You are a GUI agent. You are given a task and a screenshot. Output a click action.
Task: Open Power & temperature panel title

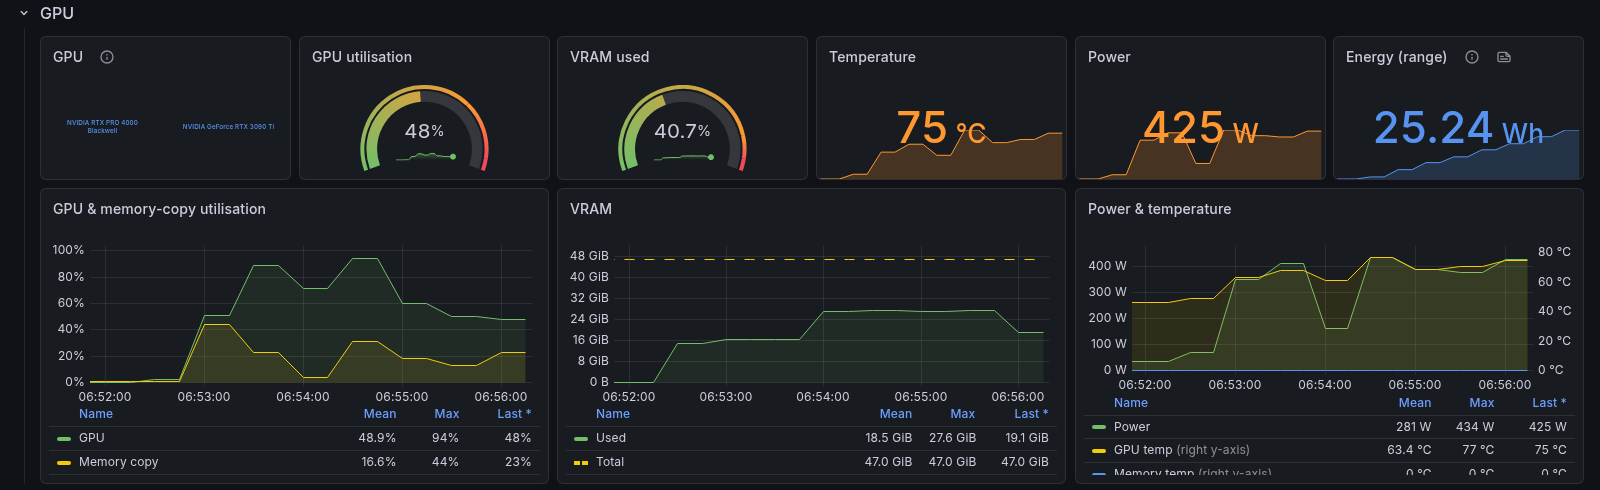click(1159, 209)
